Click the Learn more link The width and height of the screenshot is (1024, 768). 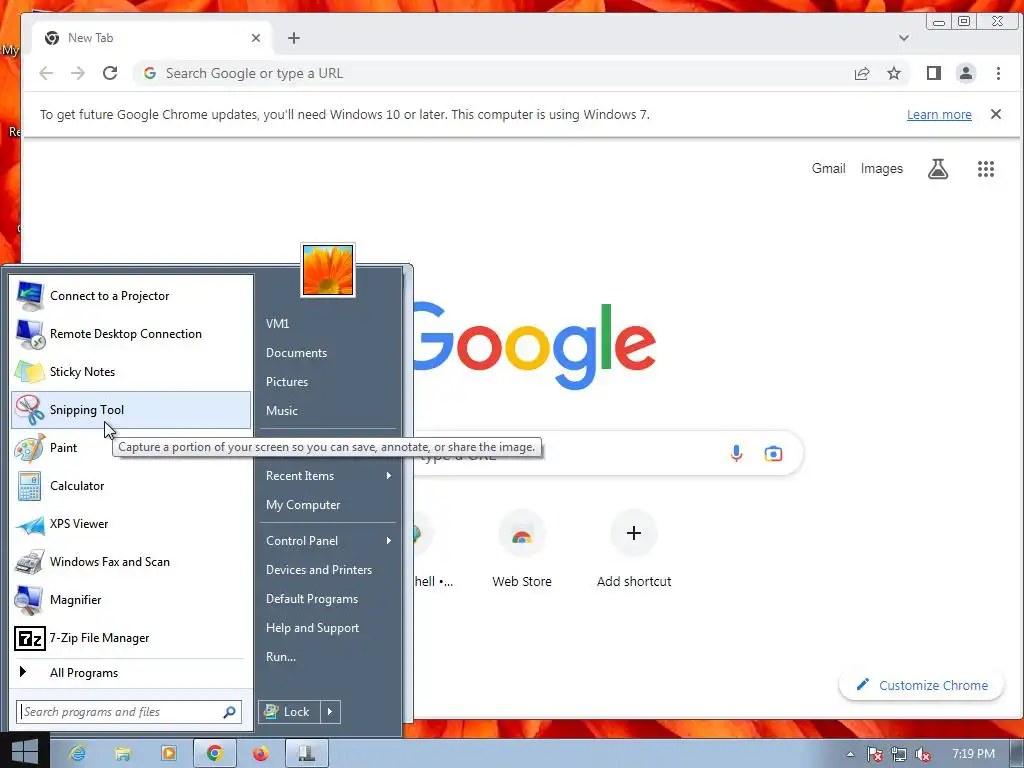tap(939, 114)
